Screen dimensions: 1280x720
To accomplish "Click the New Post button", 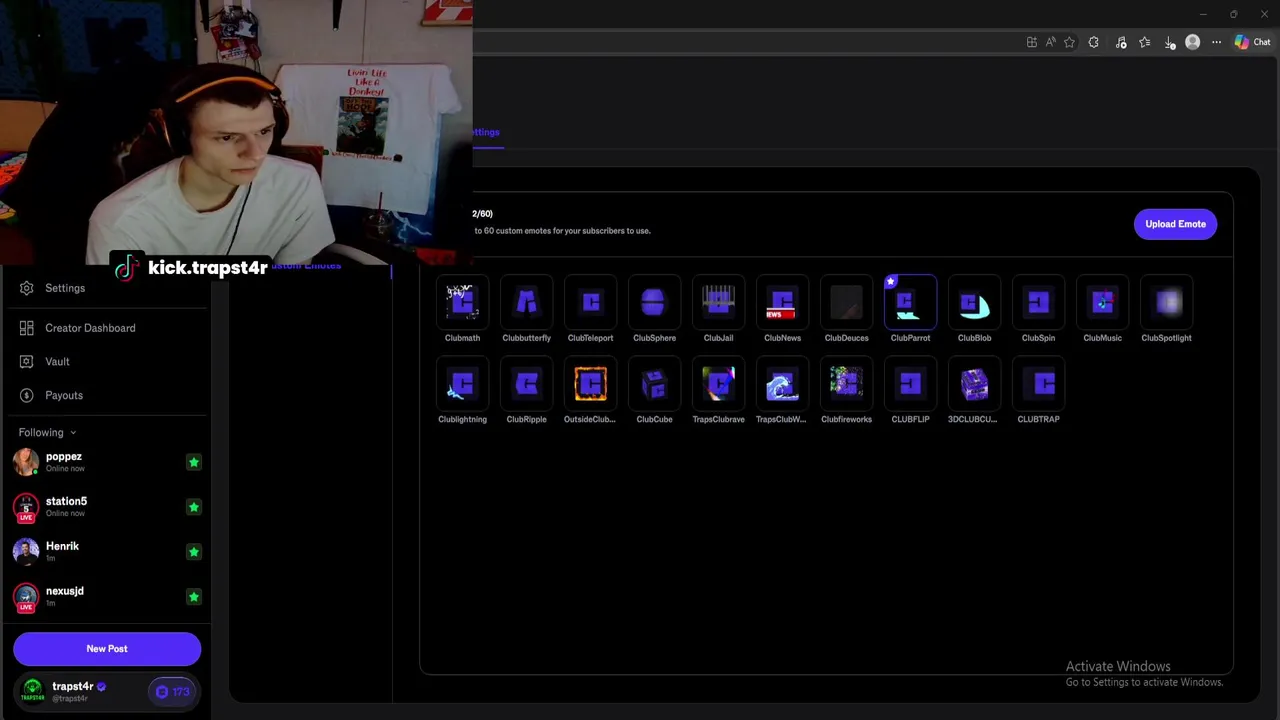I will tap(107, 649).
